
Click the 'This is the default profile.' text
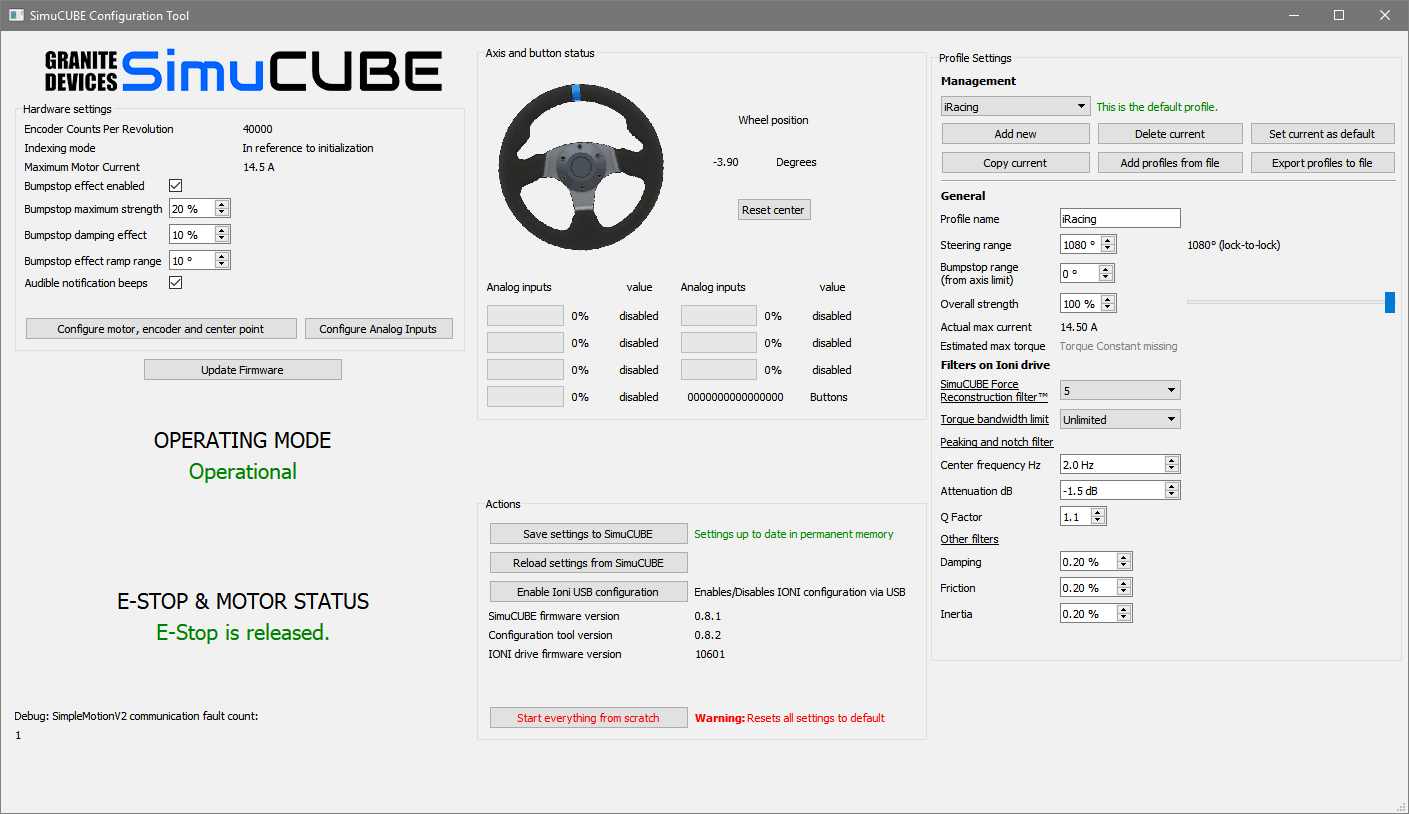pos(1157,107)
